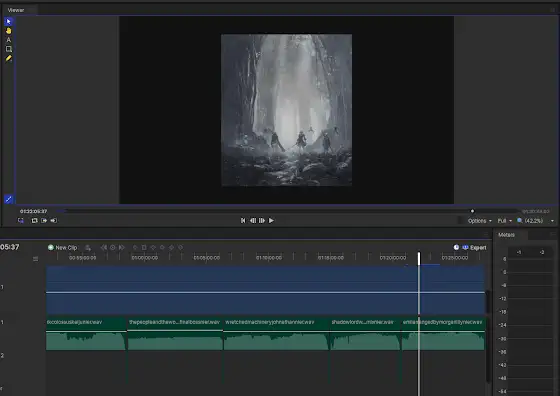
Task: Switch to the Meters tab
Action: pyautogui.click(x=506, y=235)
